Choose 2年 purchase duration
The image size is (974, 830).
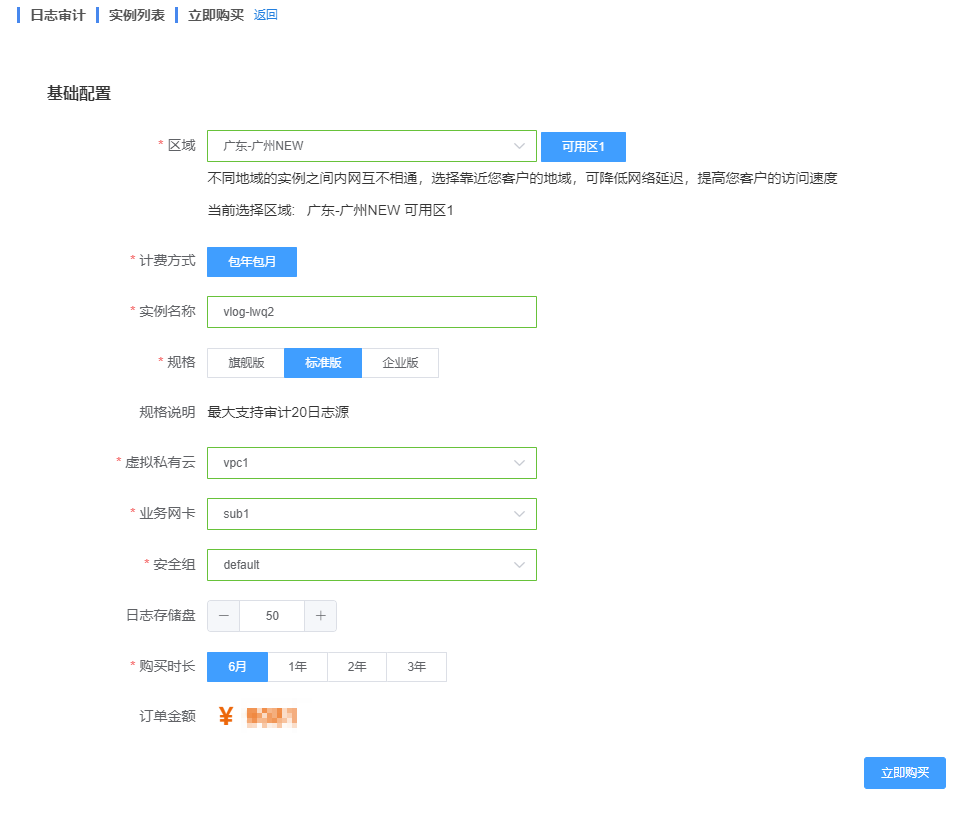click(357, 667)
